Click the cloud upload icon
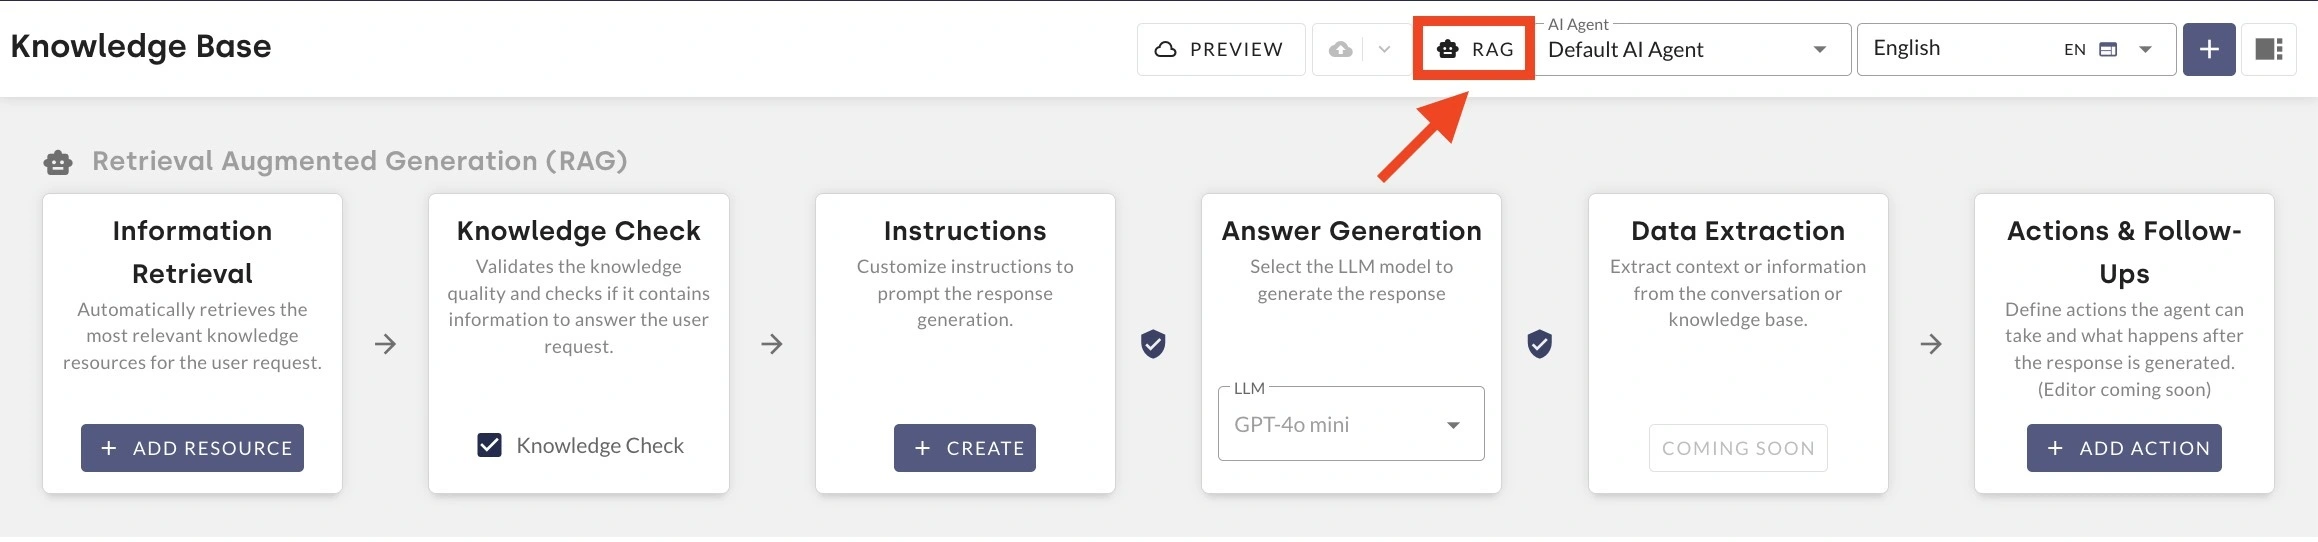Screen dimensions: 2318x542 click(x=1341, y=49)
